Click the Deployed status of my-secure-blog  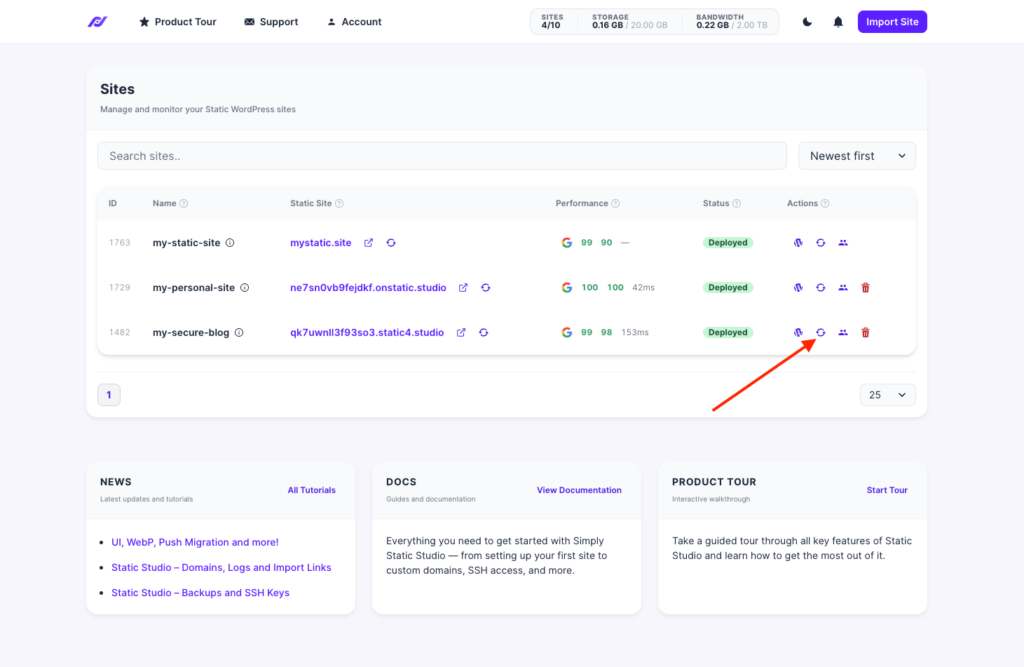[x=728, y=333]
